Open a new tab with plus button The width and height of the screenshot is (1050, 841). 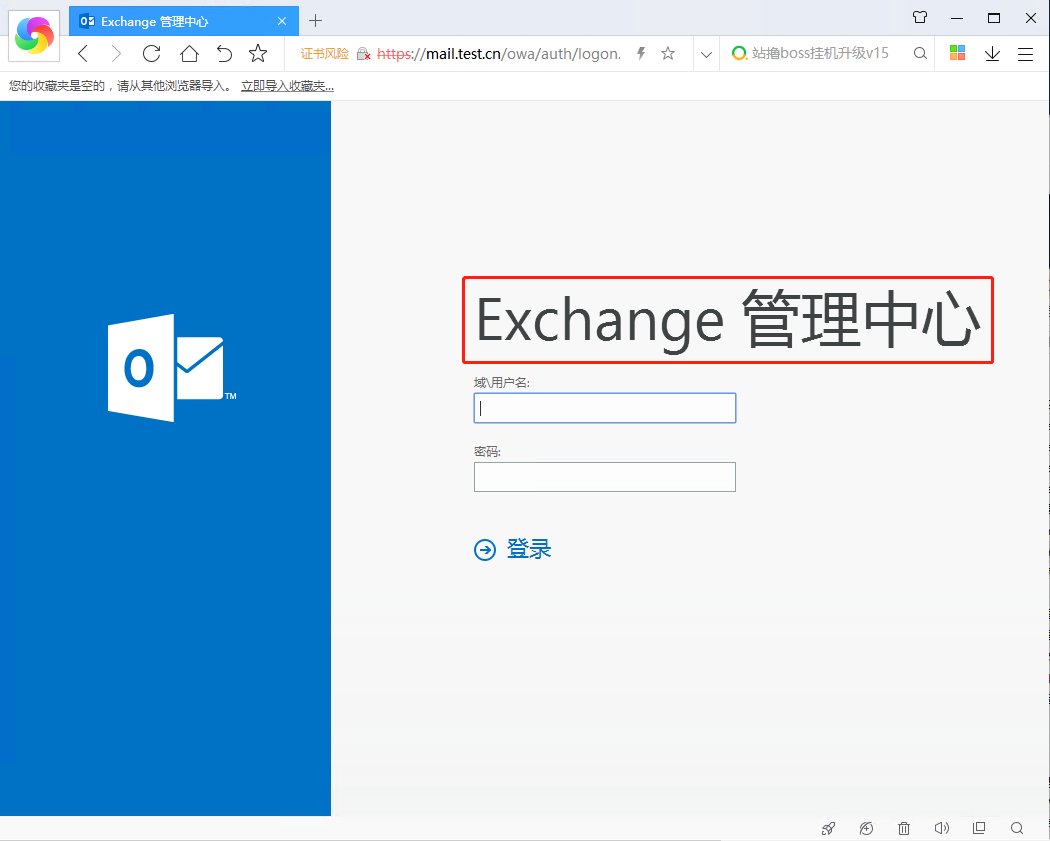315,21
